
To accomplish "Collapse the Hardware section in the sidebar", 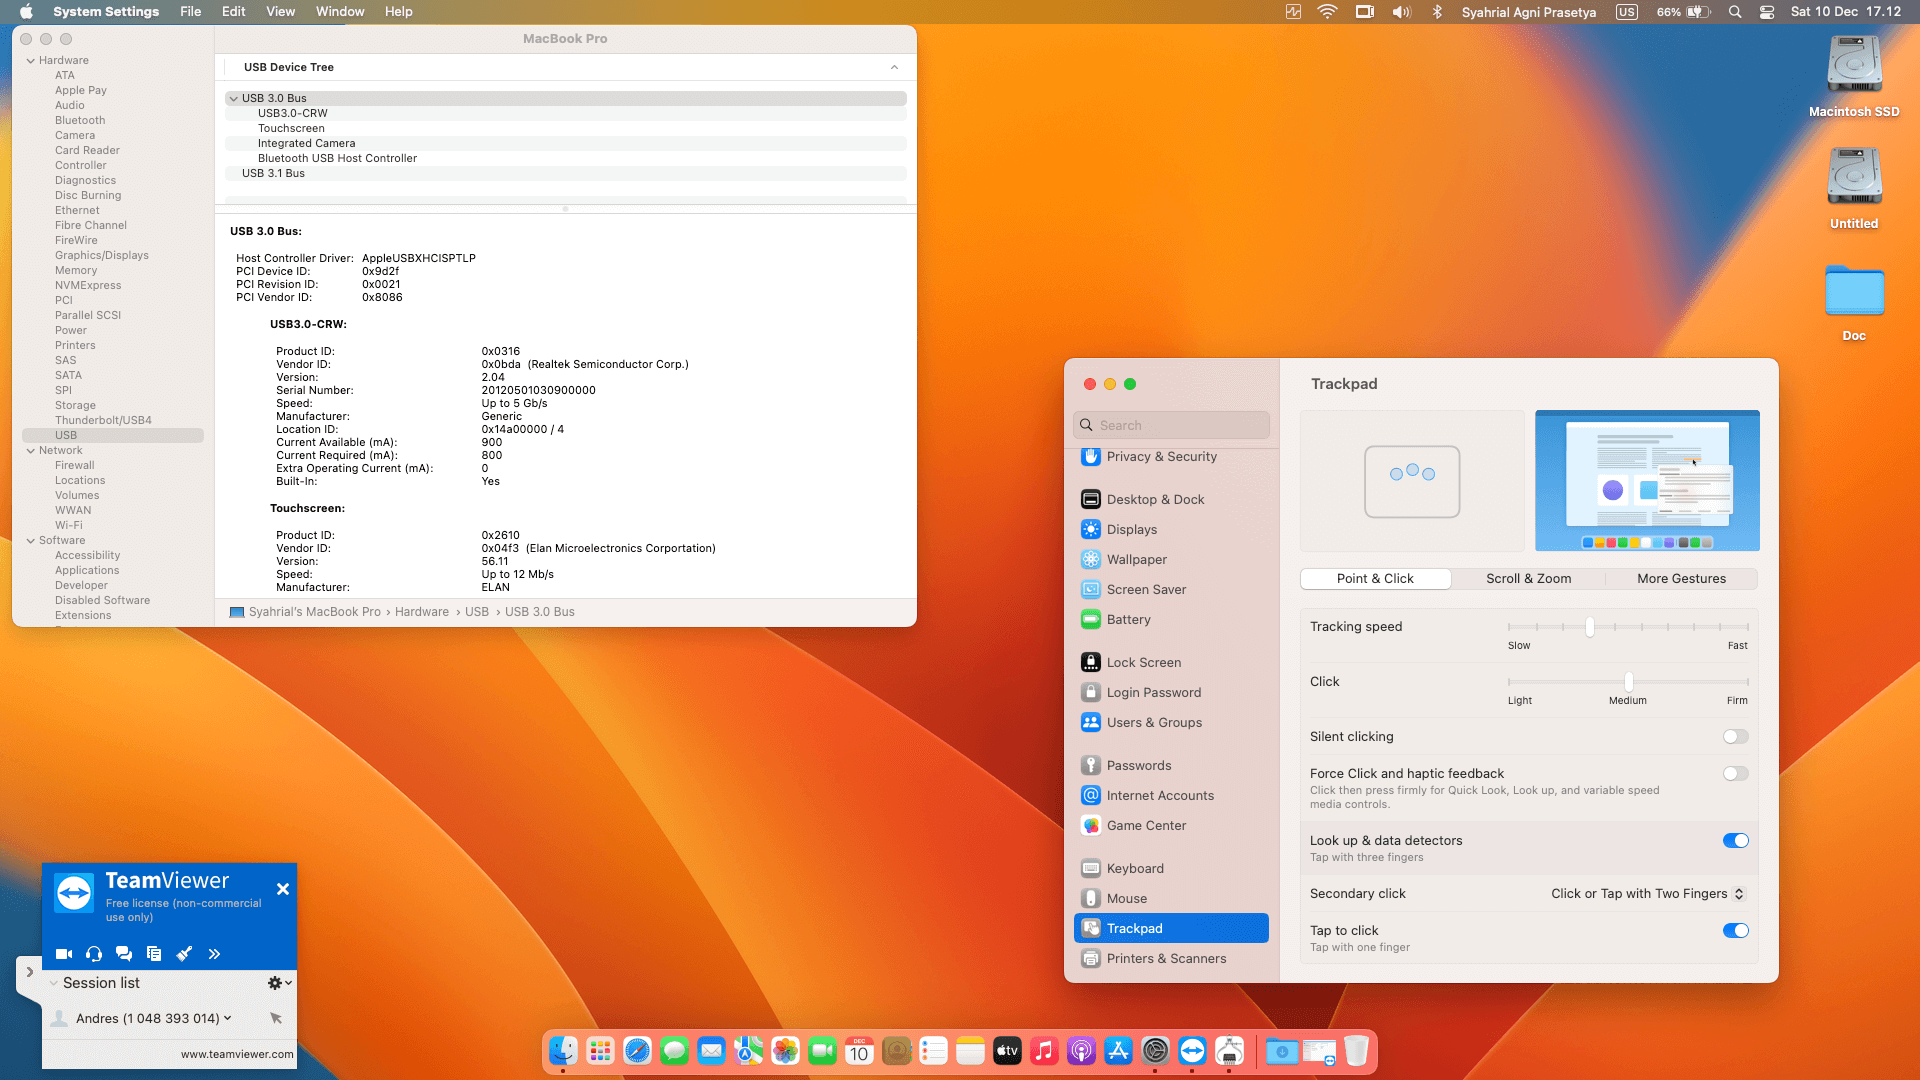I will pos(31,61).
